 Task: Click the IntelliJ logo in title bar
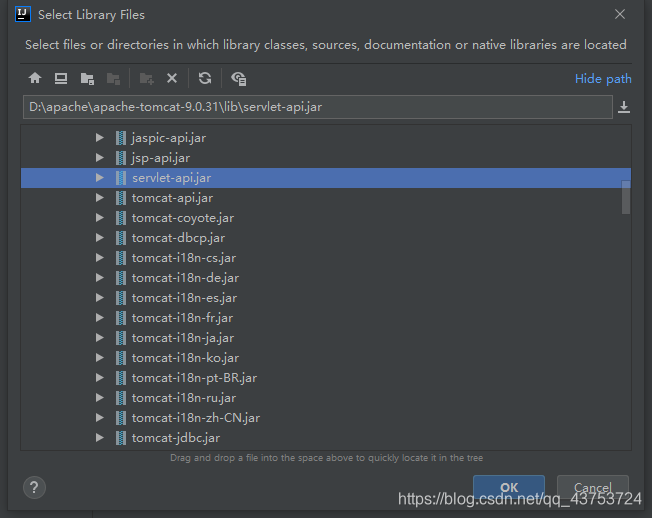pyautogui.click(x=23, y=15)
